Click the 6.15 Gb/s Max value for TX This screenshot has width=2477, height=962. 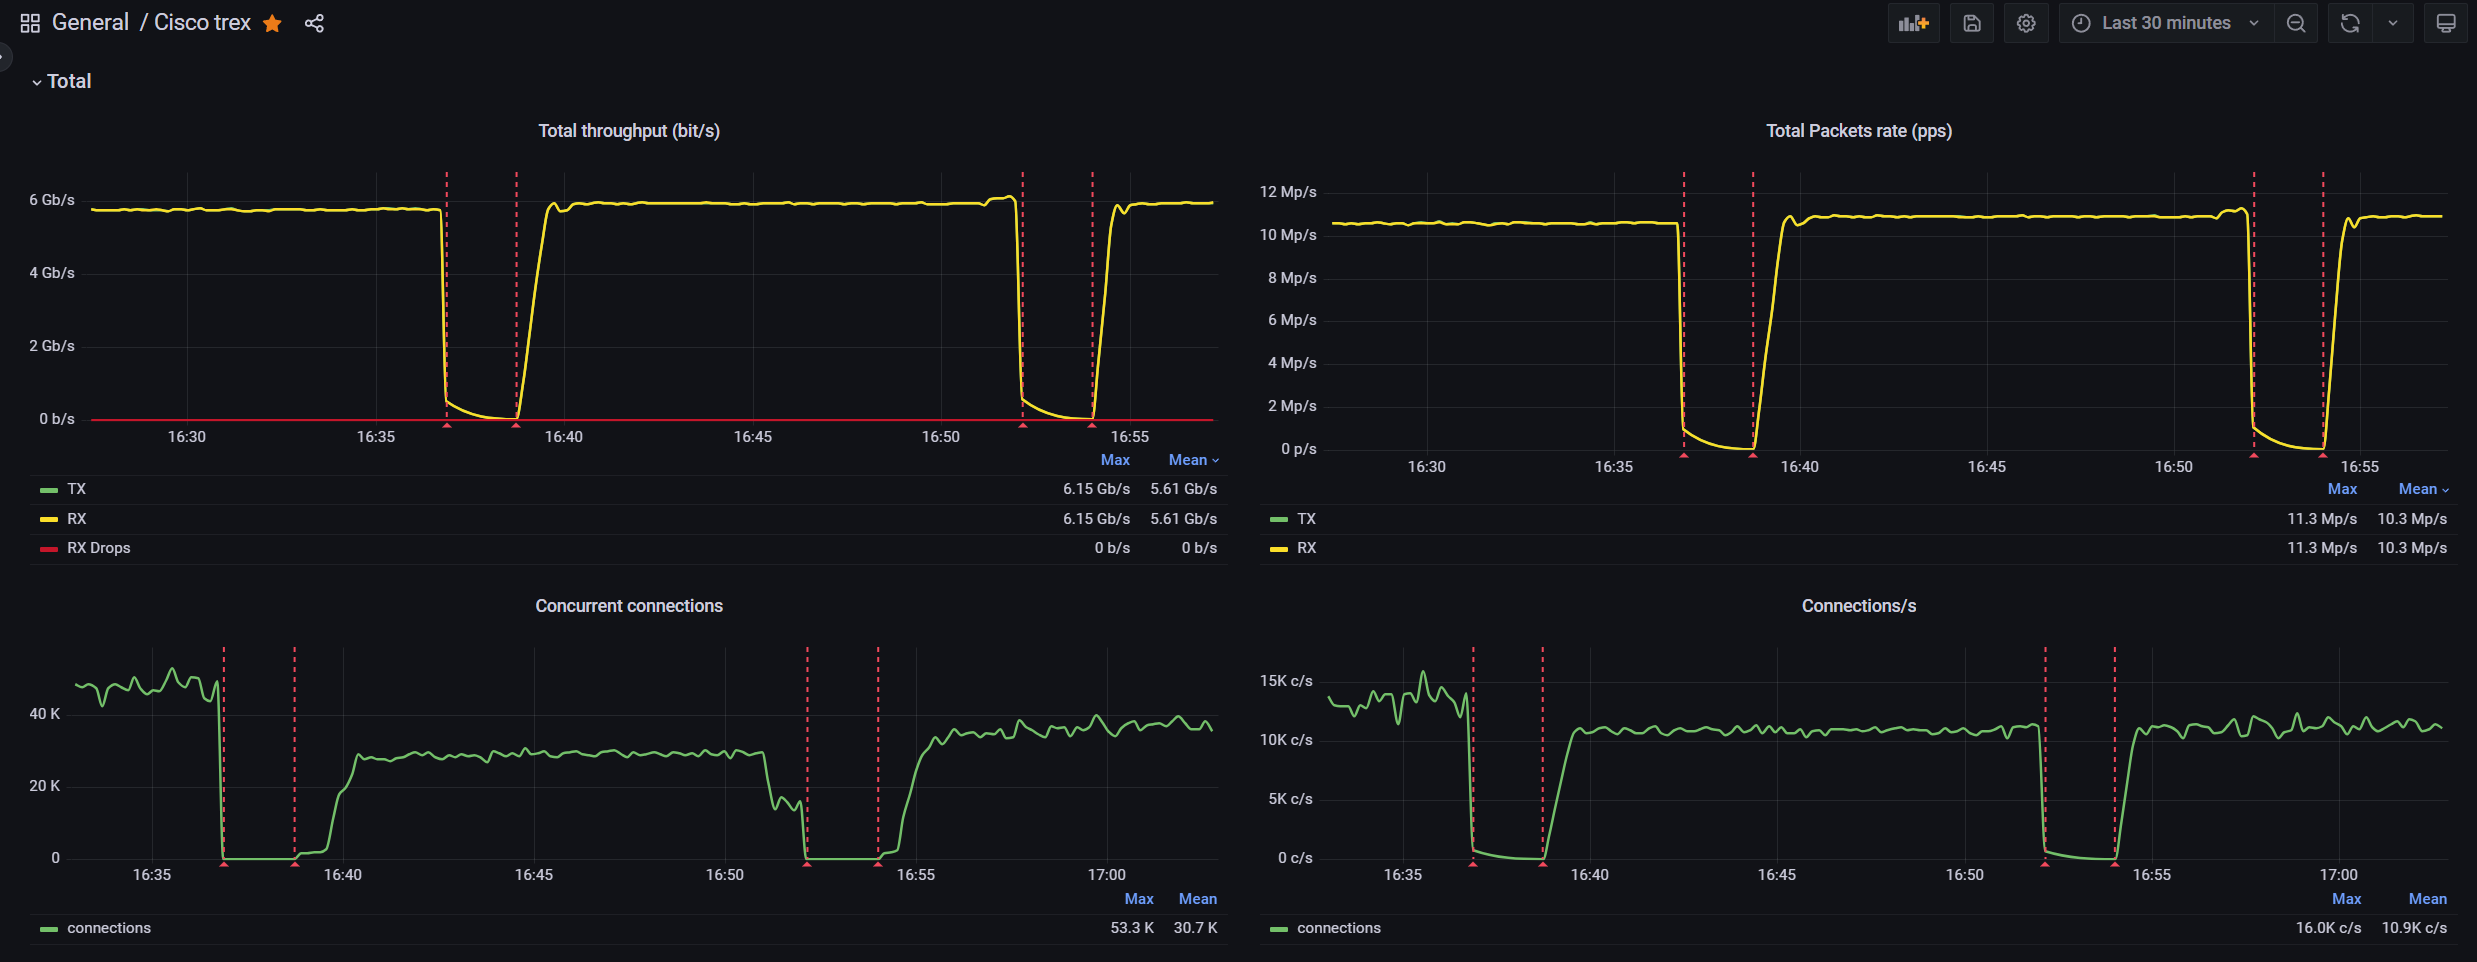tap(1096, 489)
